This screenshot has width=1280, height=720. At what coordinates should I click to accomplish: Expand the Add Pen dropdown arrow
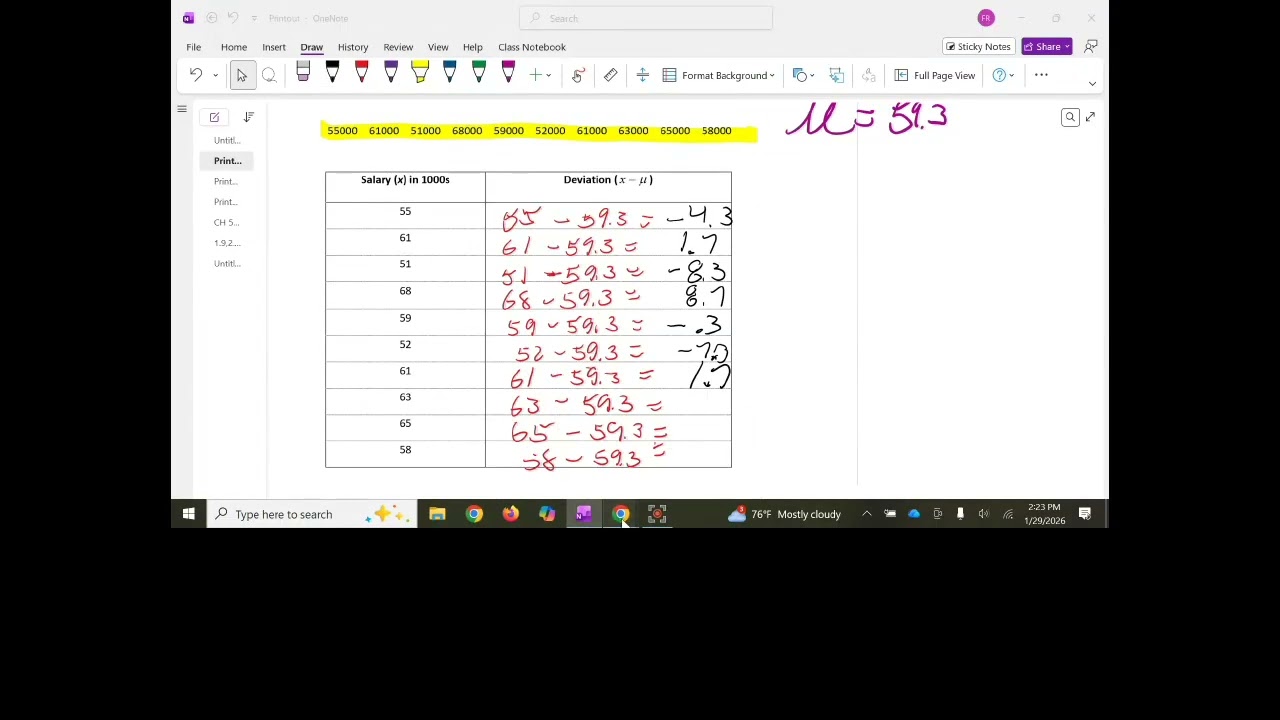point(548,75)
